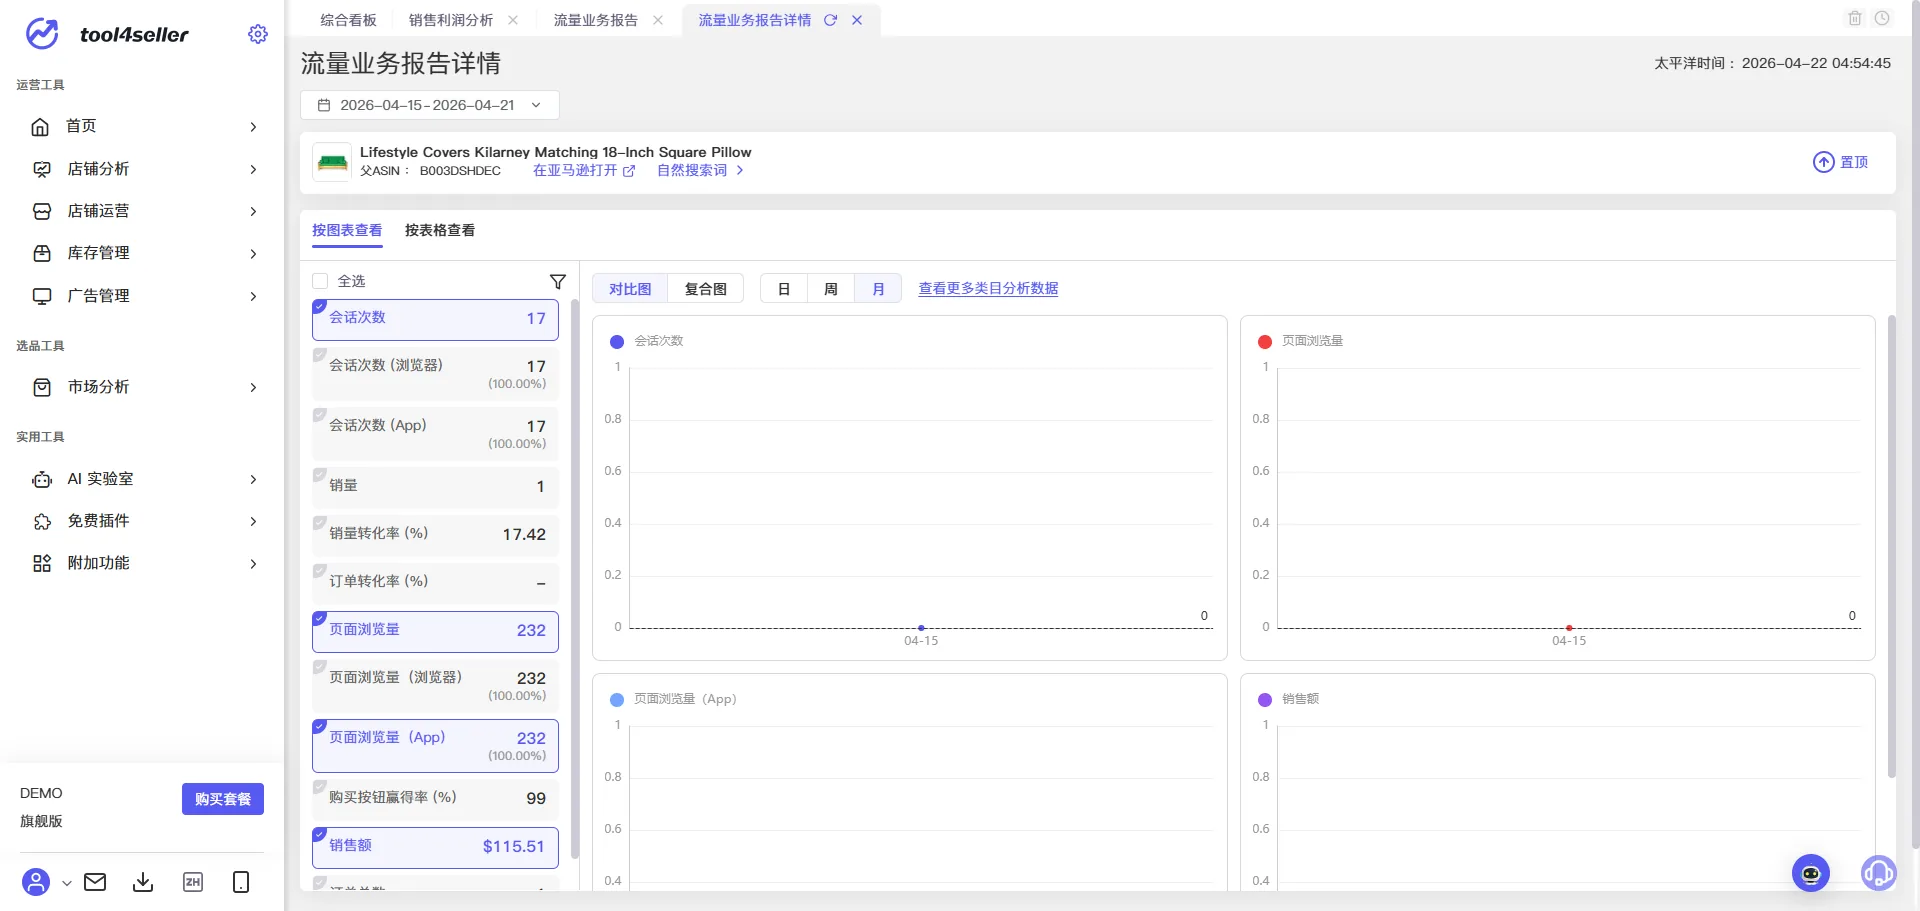Switch to the 流量业务报告 tab
Viewport: 1920px width, 911px height.
[x=595, y=20]
